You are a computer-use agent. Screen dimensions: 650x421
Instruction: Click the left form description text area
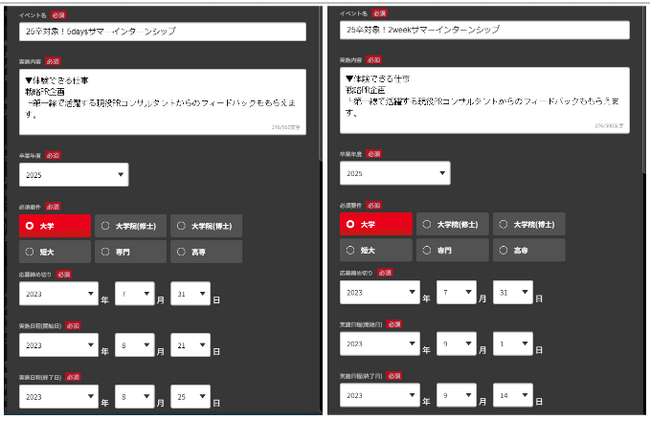coord(162,102)
